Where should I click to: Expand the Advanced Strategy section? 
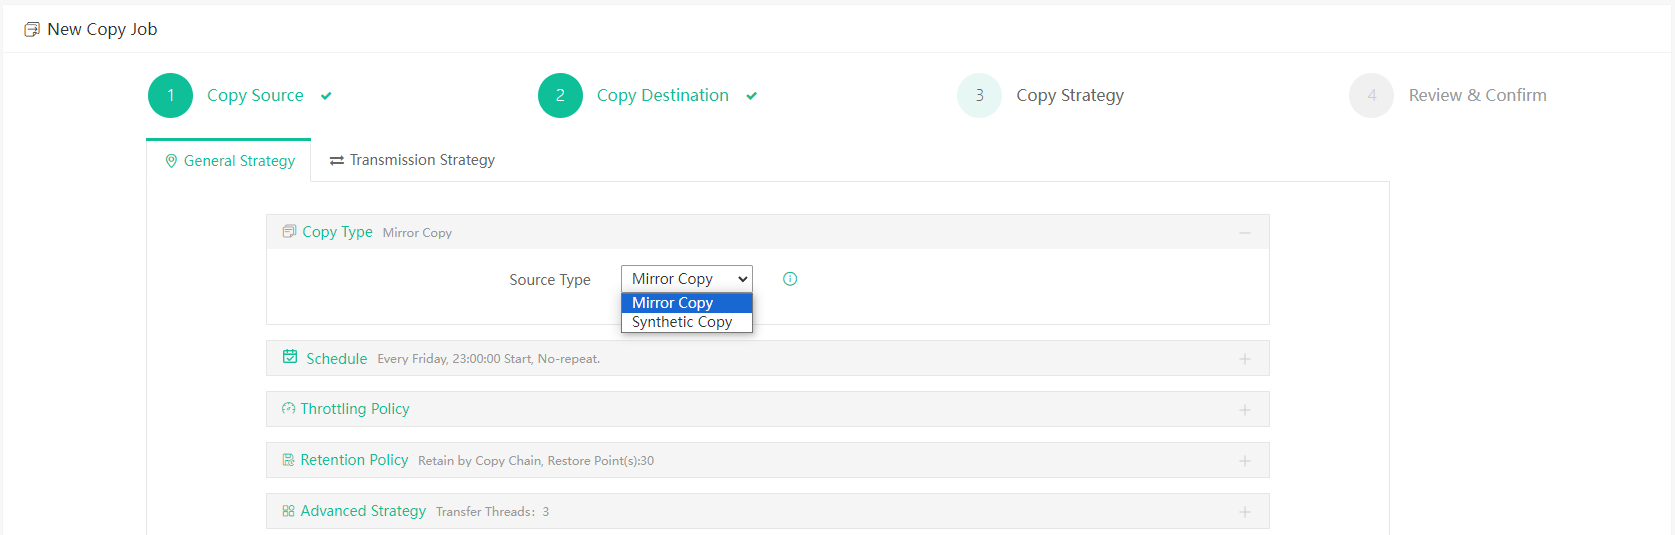point(1245,512)
